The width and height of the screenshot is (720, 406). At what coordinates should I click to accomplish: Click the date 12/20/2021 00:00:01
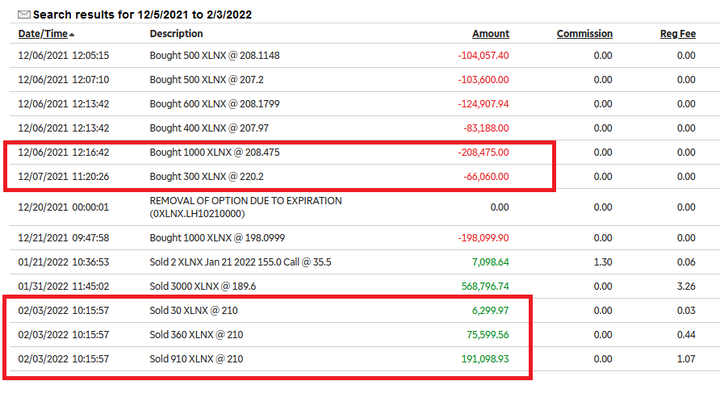[x=63, y=207]
